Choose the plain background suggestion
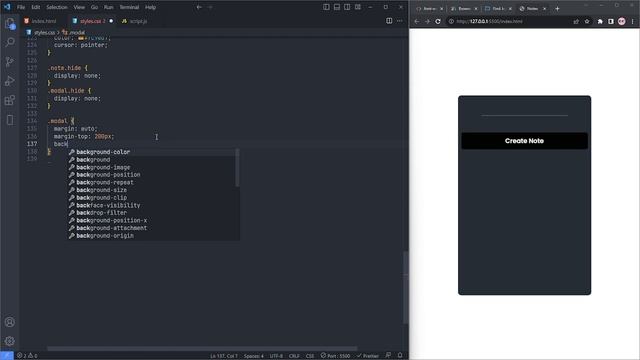This screenshot has height=360, width=640. pyautogui.click(x=153, y=160)
